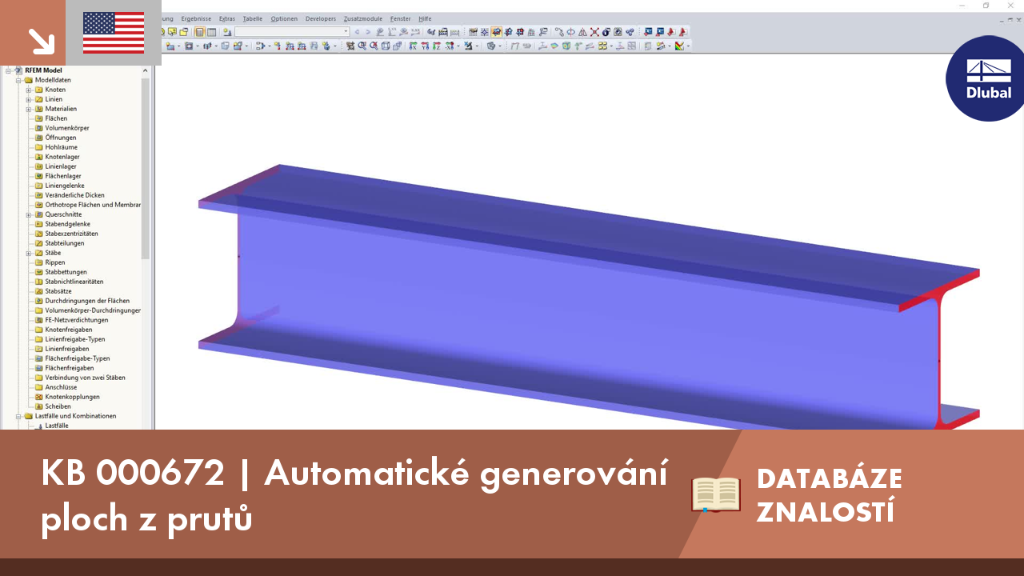Click the open book knowledge base icon

click(716, 494)
